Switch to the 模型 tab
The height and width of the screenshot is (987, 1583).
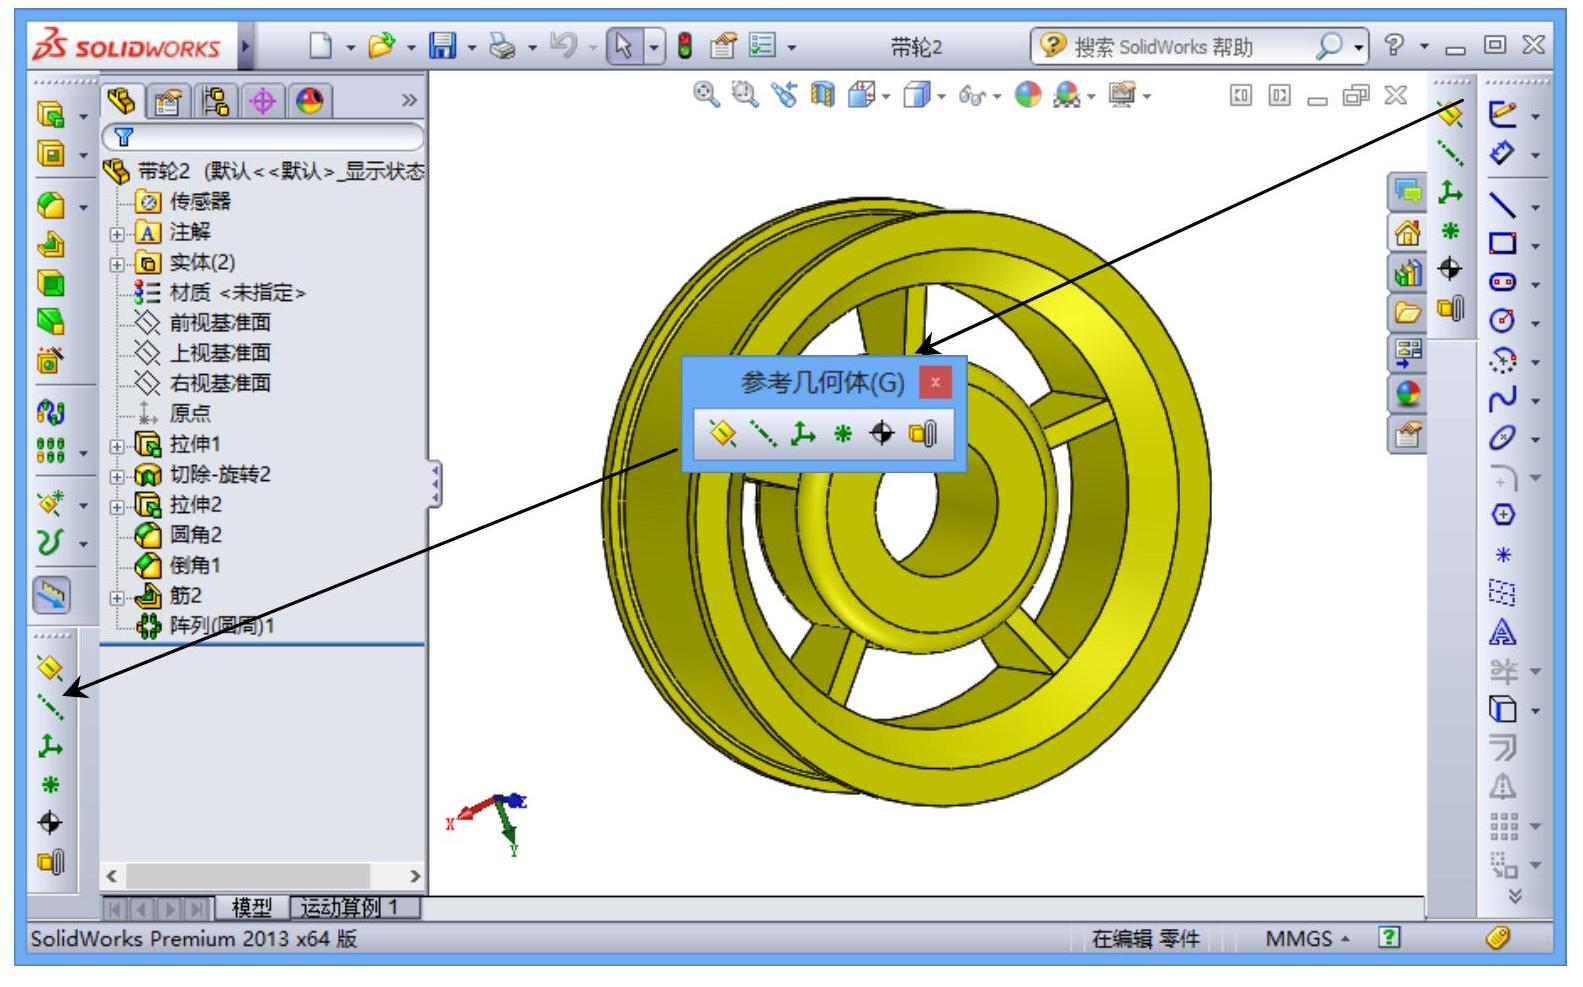pyautogui.click(x=251, y=908)
